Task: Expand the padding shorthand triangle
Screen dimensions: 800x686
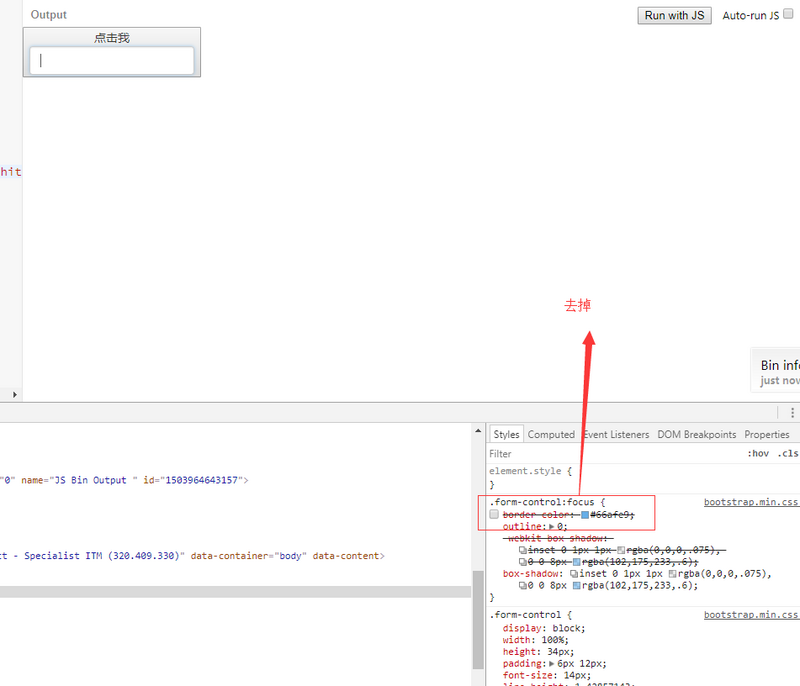Action: [552, 664]
